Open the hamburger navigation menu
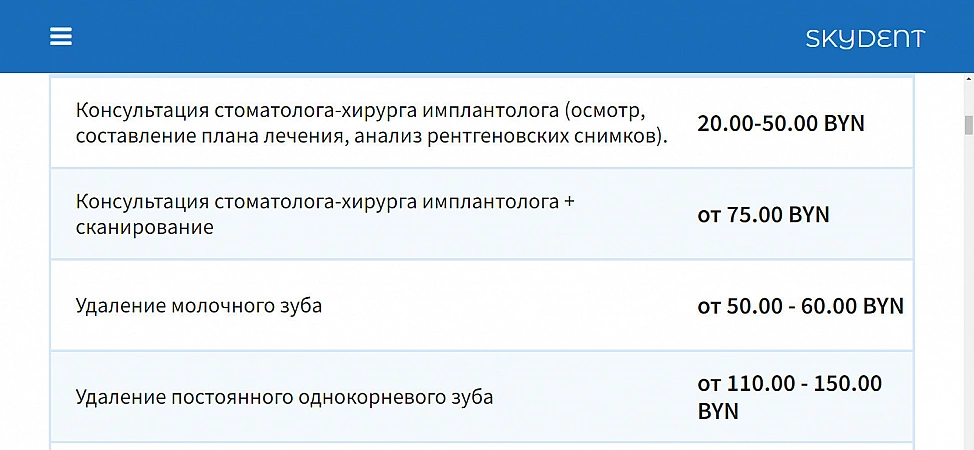Image resolution: width=974 pixels, height=450 pixels. [61, 37]
